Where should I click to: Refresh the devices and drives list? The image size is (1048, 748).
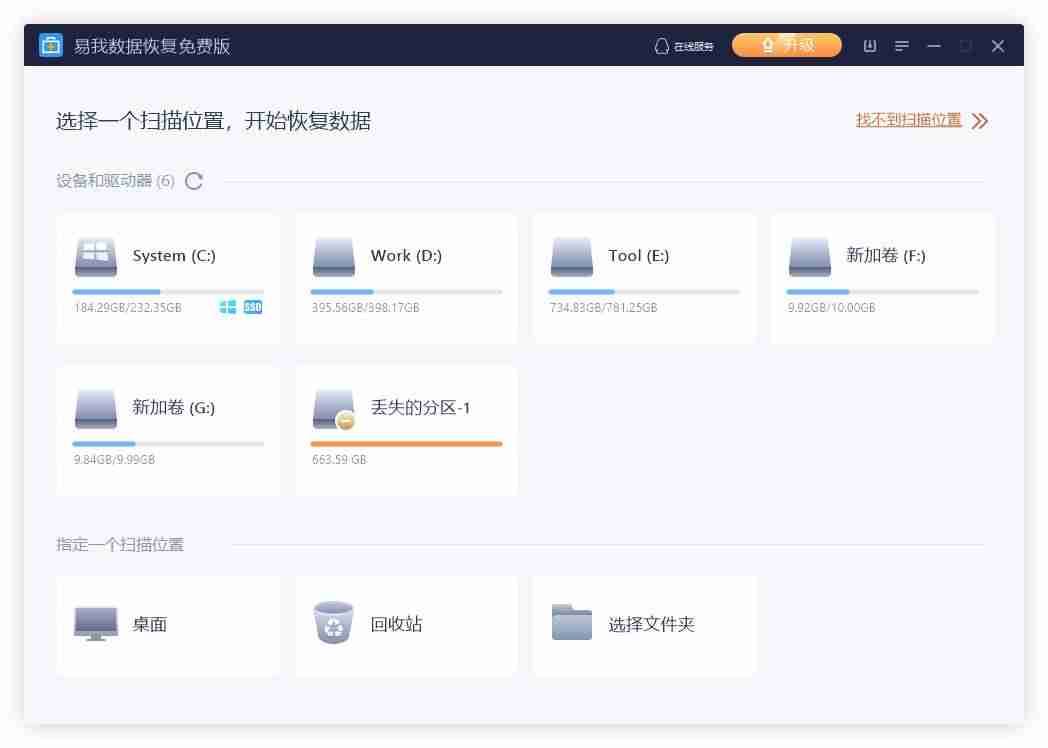pyautogui.click(x=194, y=181)
